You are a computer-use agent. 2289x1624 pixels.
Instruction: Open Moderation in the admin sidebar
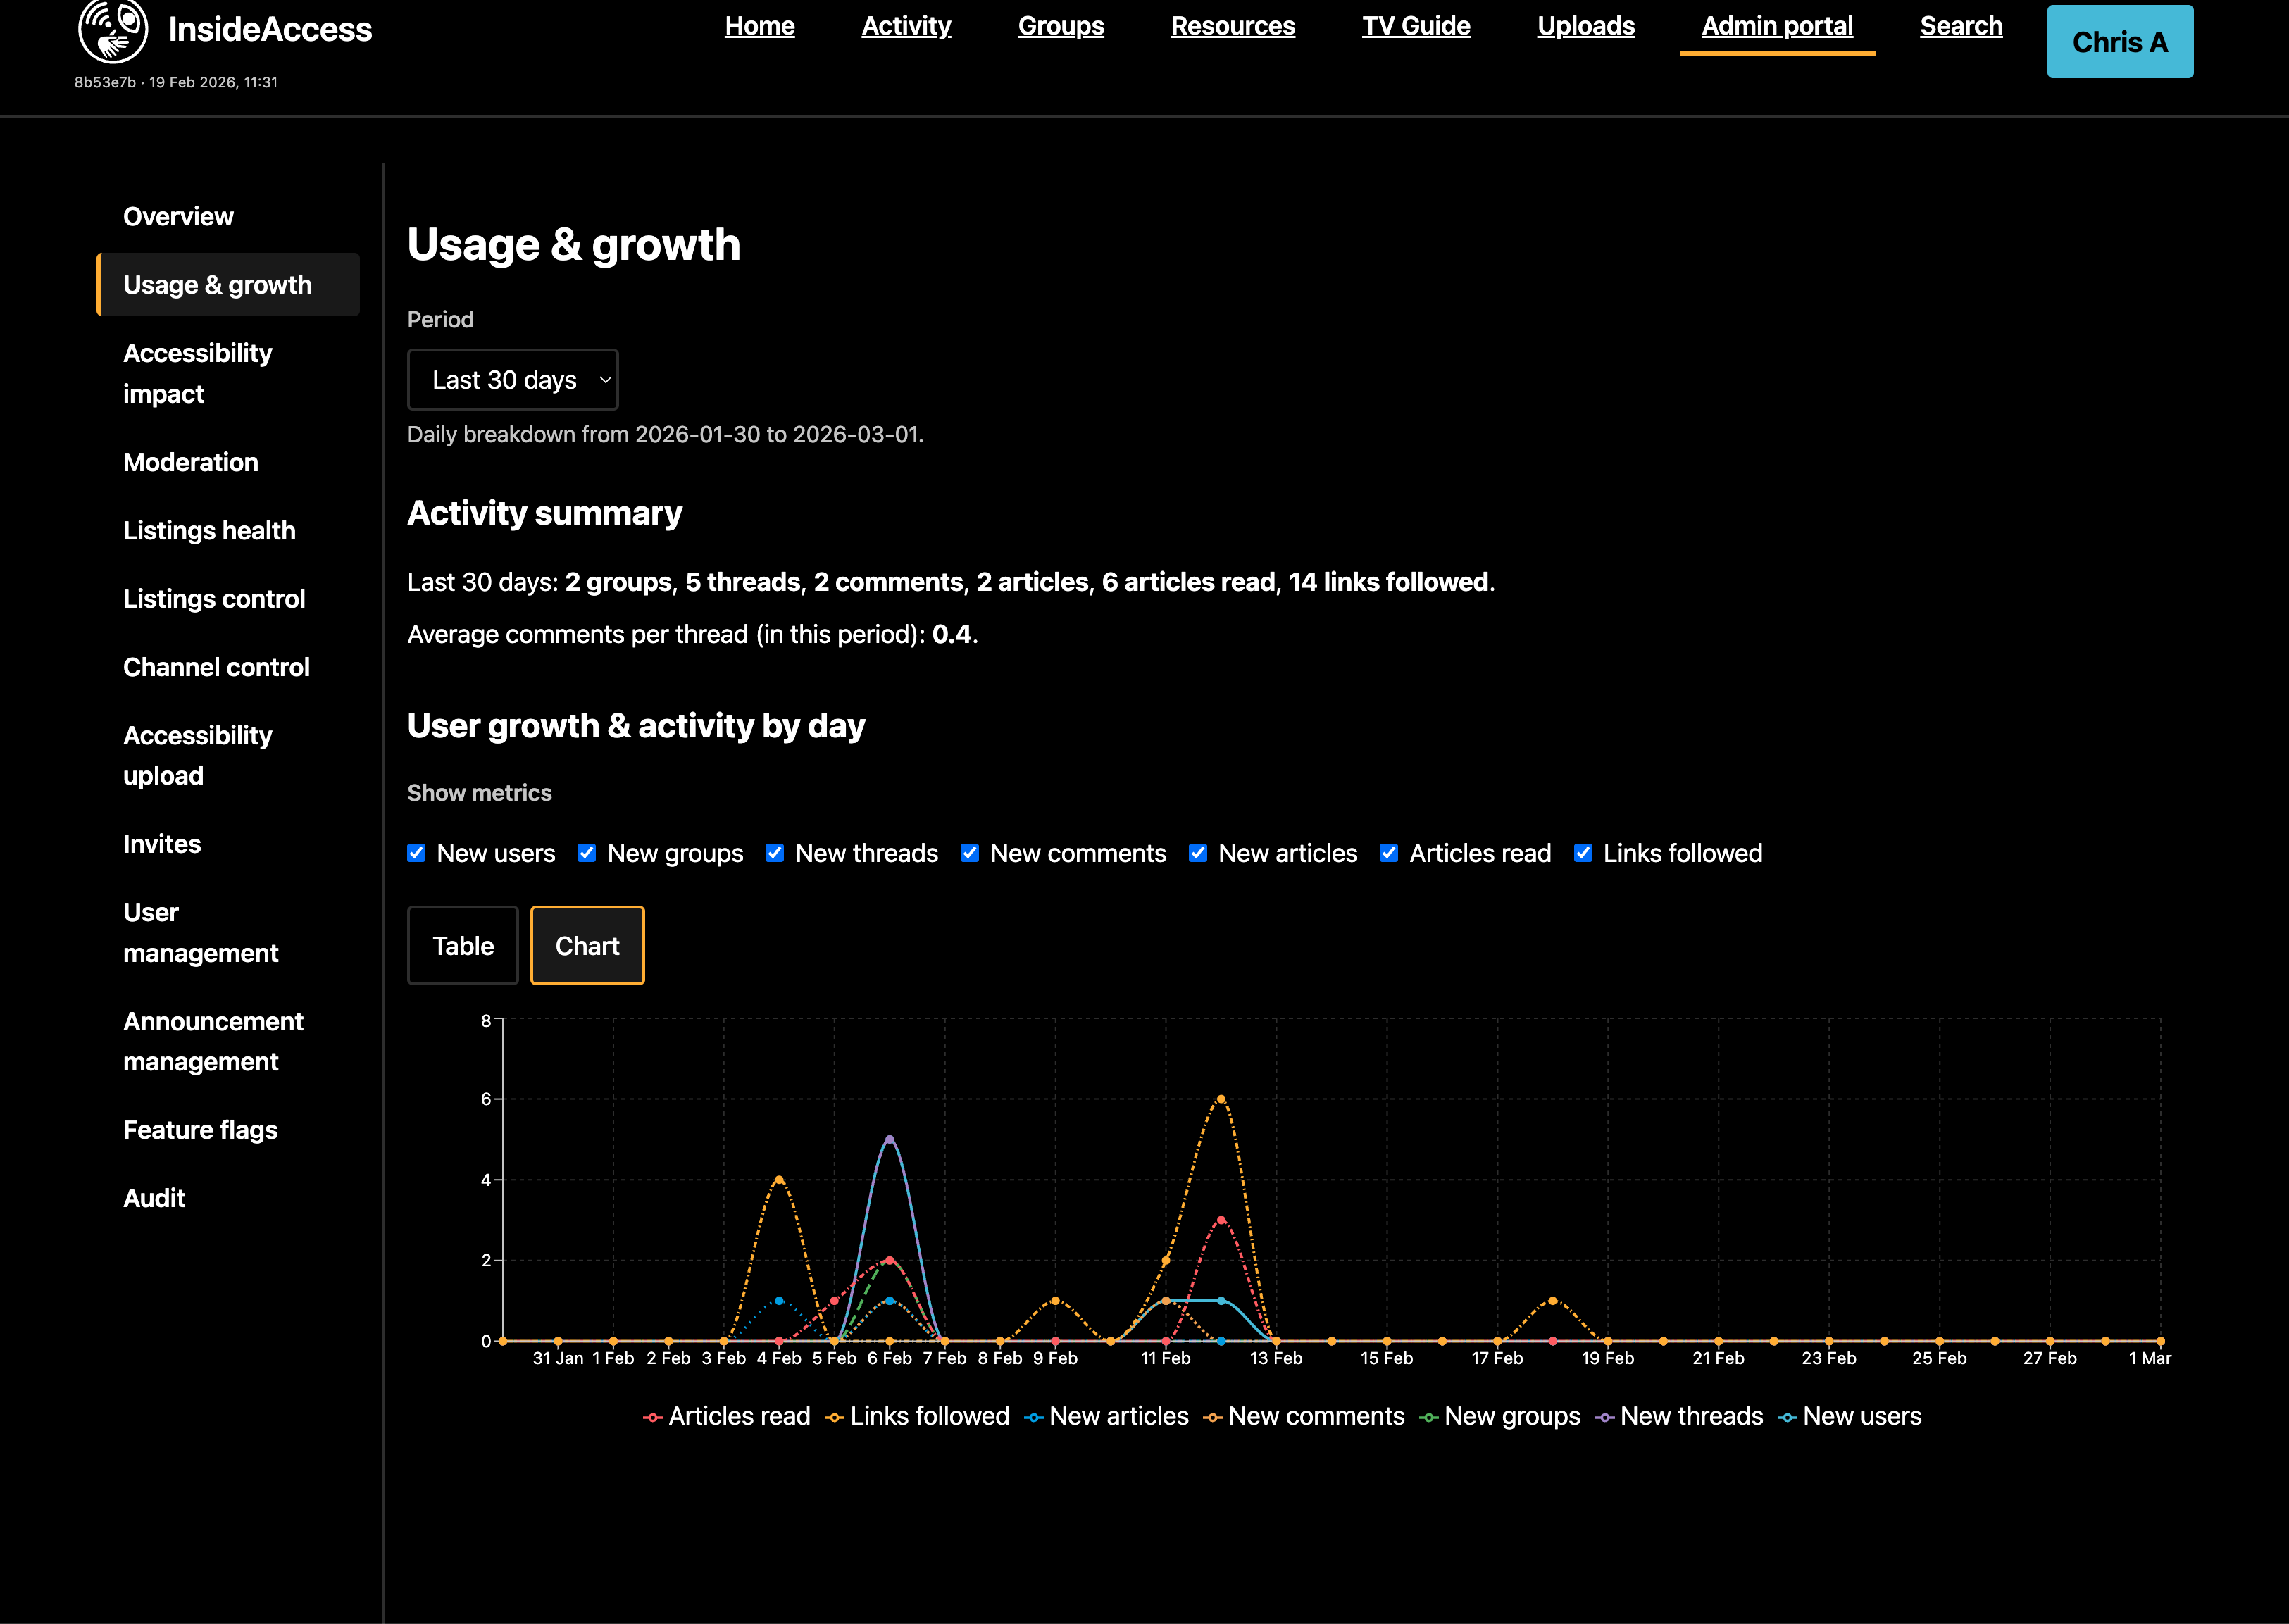pyautogui.click(x=190, y=462)
